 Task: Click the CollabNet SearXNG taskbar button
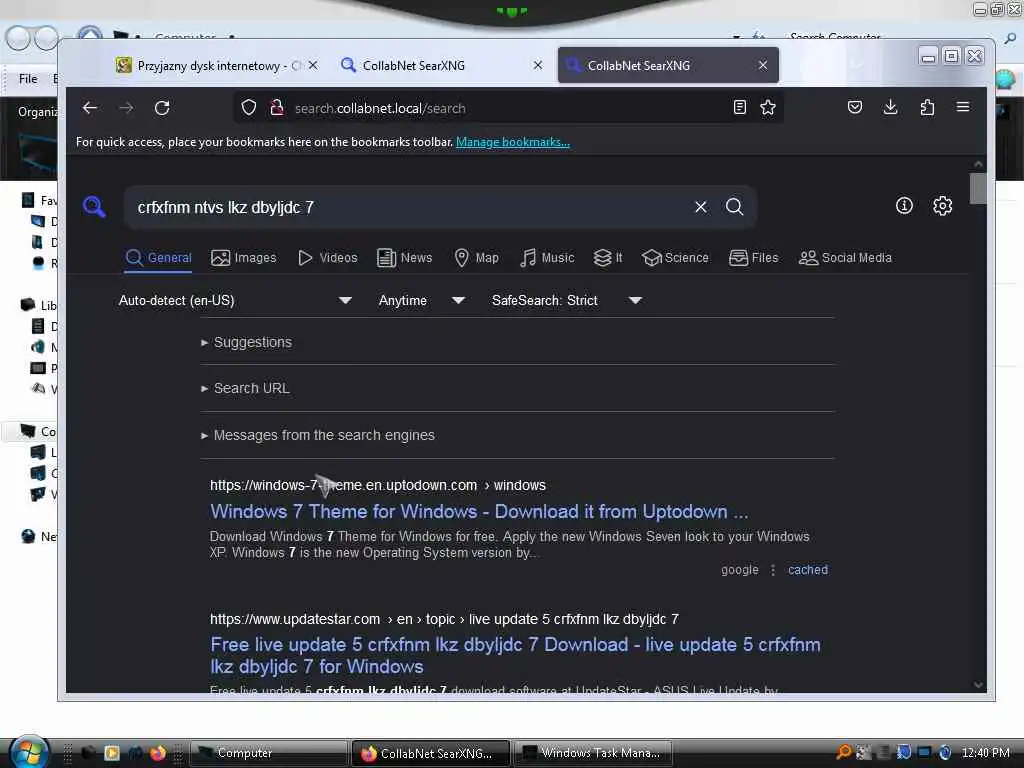click(431, 753)
